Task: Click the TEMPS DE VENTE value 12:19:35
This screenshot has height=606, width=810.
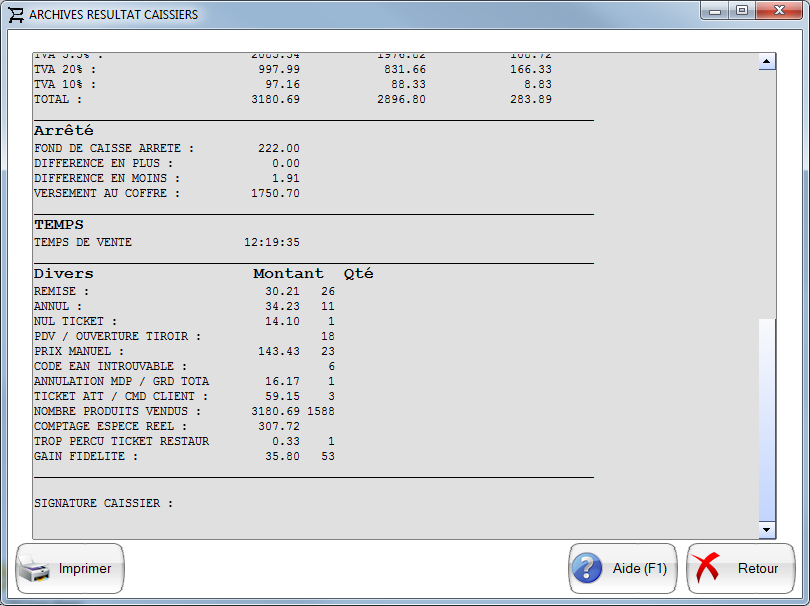Action: (271, 242)
